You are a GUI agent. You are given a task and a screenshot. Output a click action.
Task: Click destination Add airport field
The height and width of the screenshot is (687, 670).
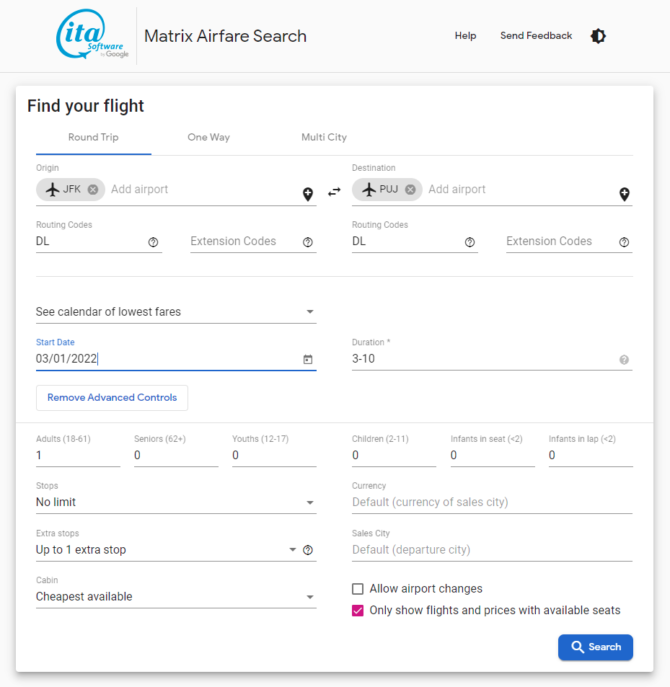coord(521,189)
